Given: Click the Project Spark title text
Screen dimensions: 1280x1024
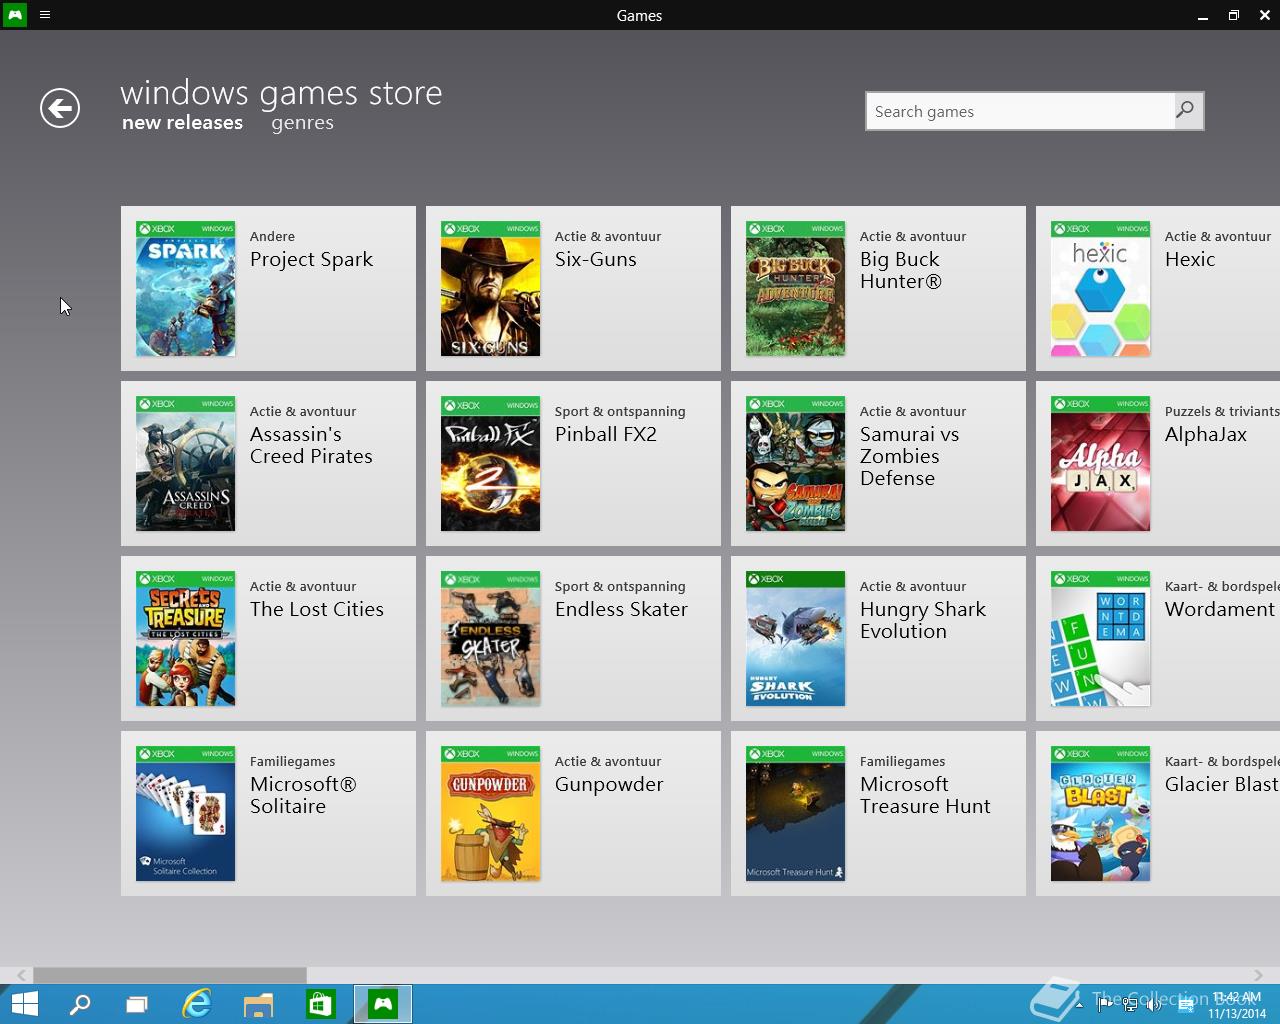Looking at the screenshot, I should (311, 260).
